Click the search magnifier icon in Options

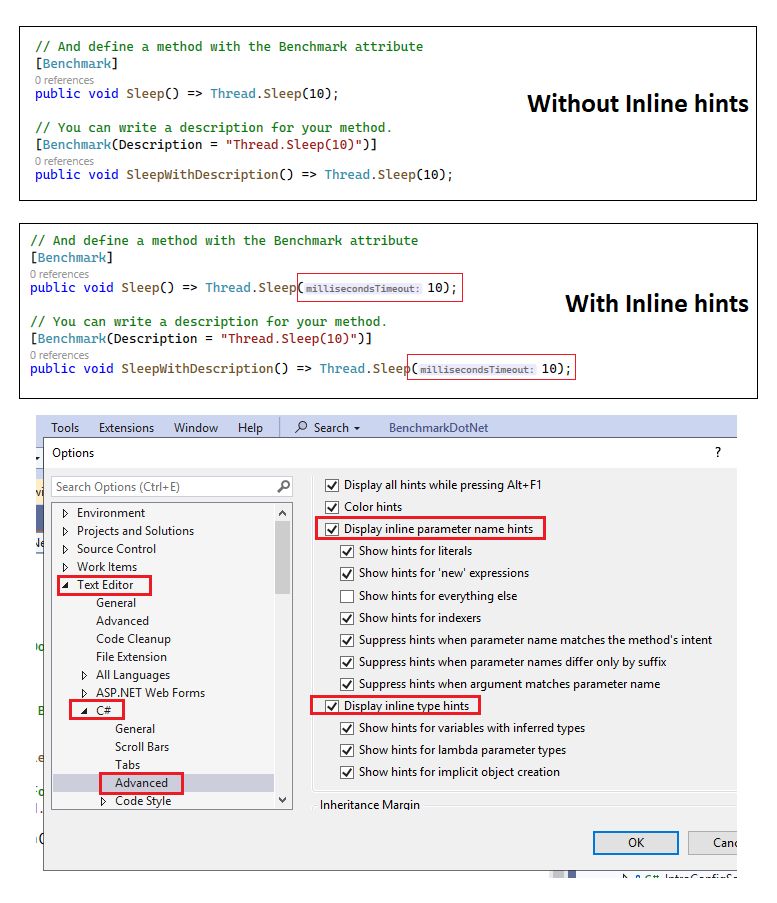(283, 487)
